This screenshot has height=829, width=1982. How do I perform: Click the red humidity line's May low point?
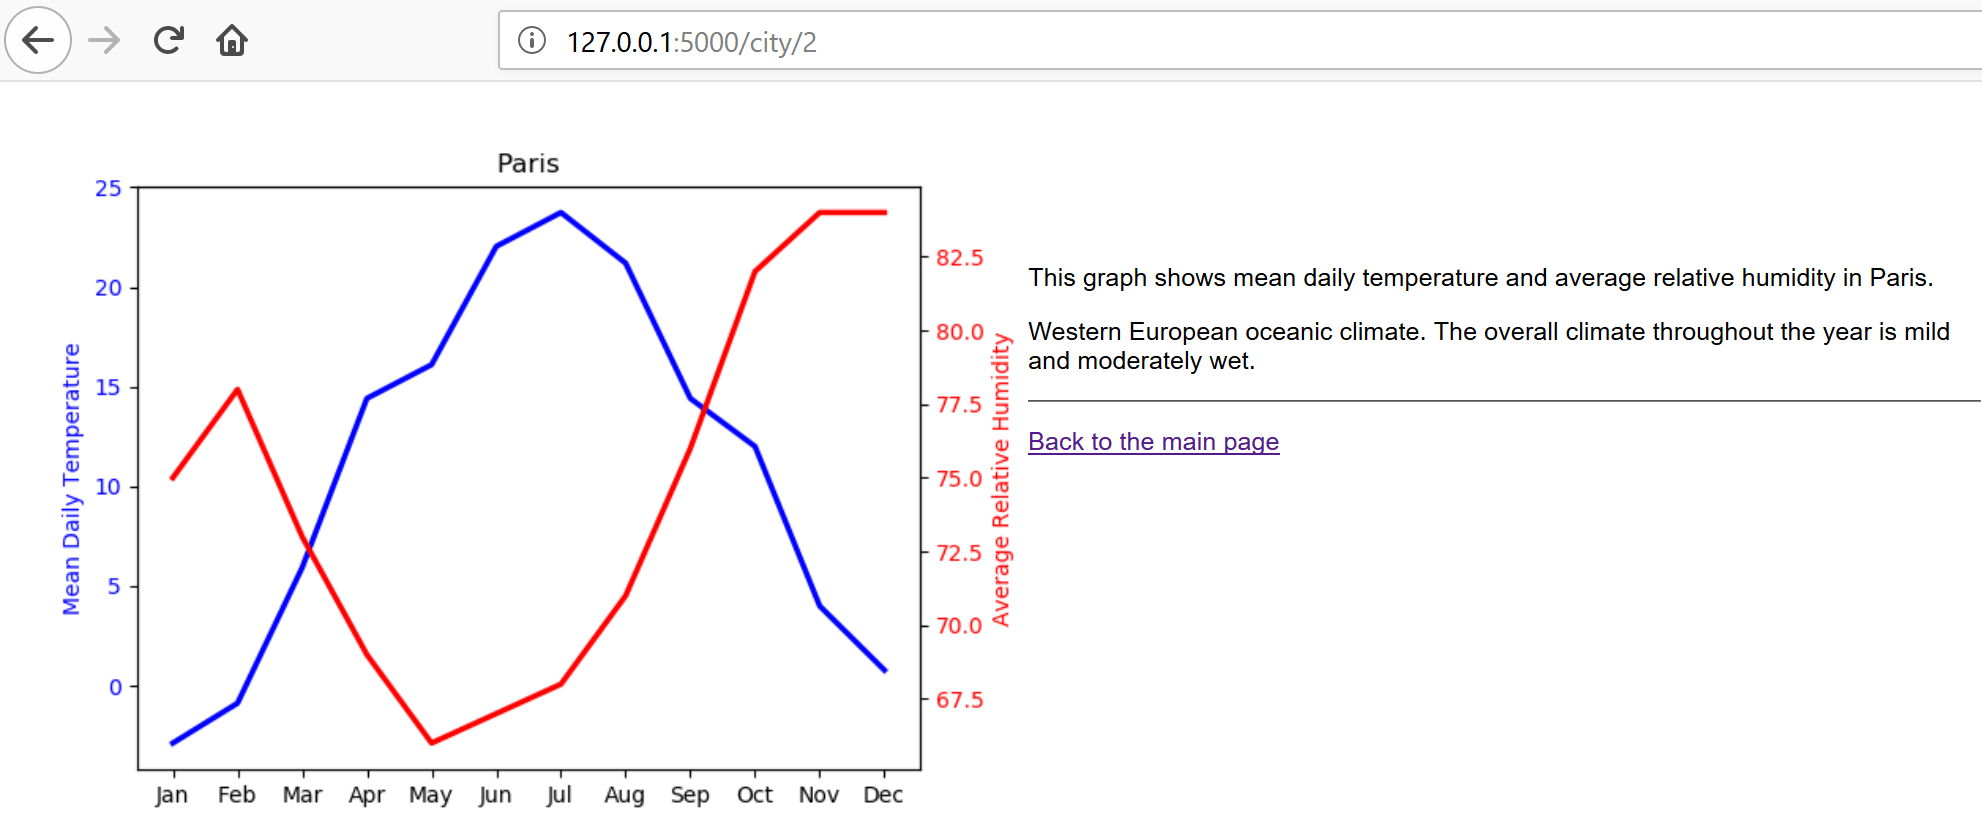[432, 742]
